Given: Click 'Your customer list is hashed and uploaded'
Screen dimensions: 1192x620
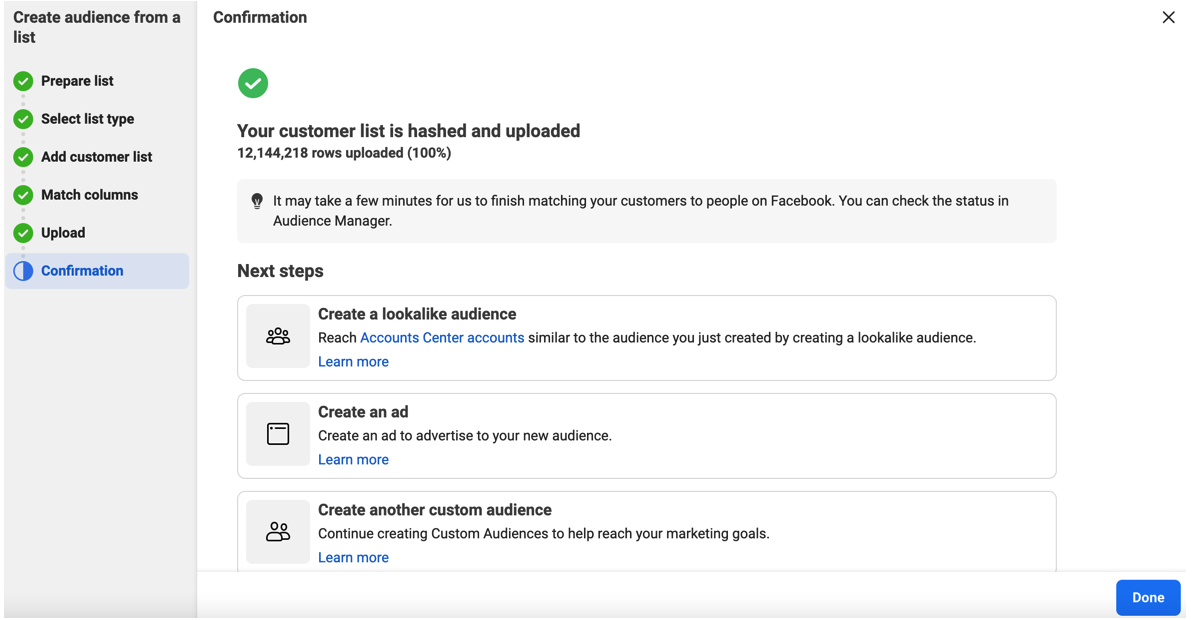Looking at the screenshot, I should click(x=408, y=131).
